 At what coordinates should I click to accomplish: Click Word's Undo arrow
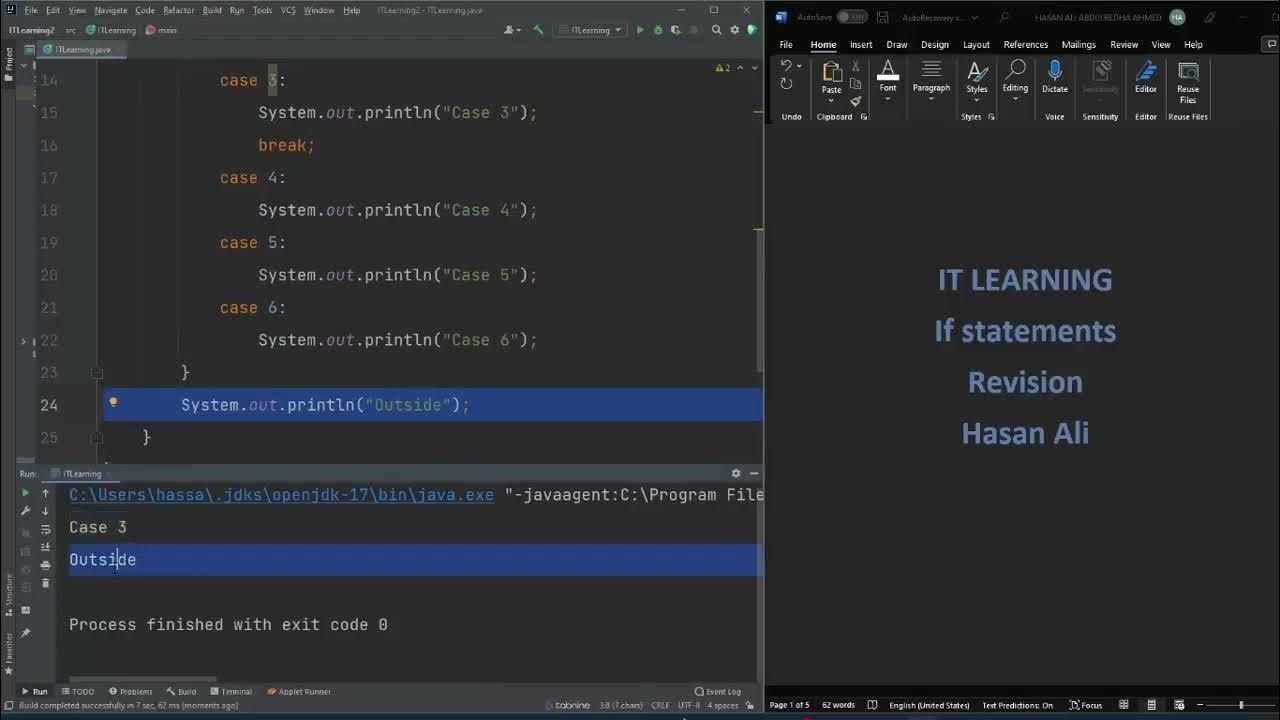coord(786,66)
